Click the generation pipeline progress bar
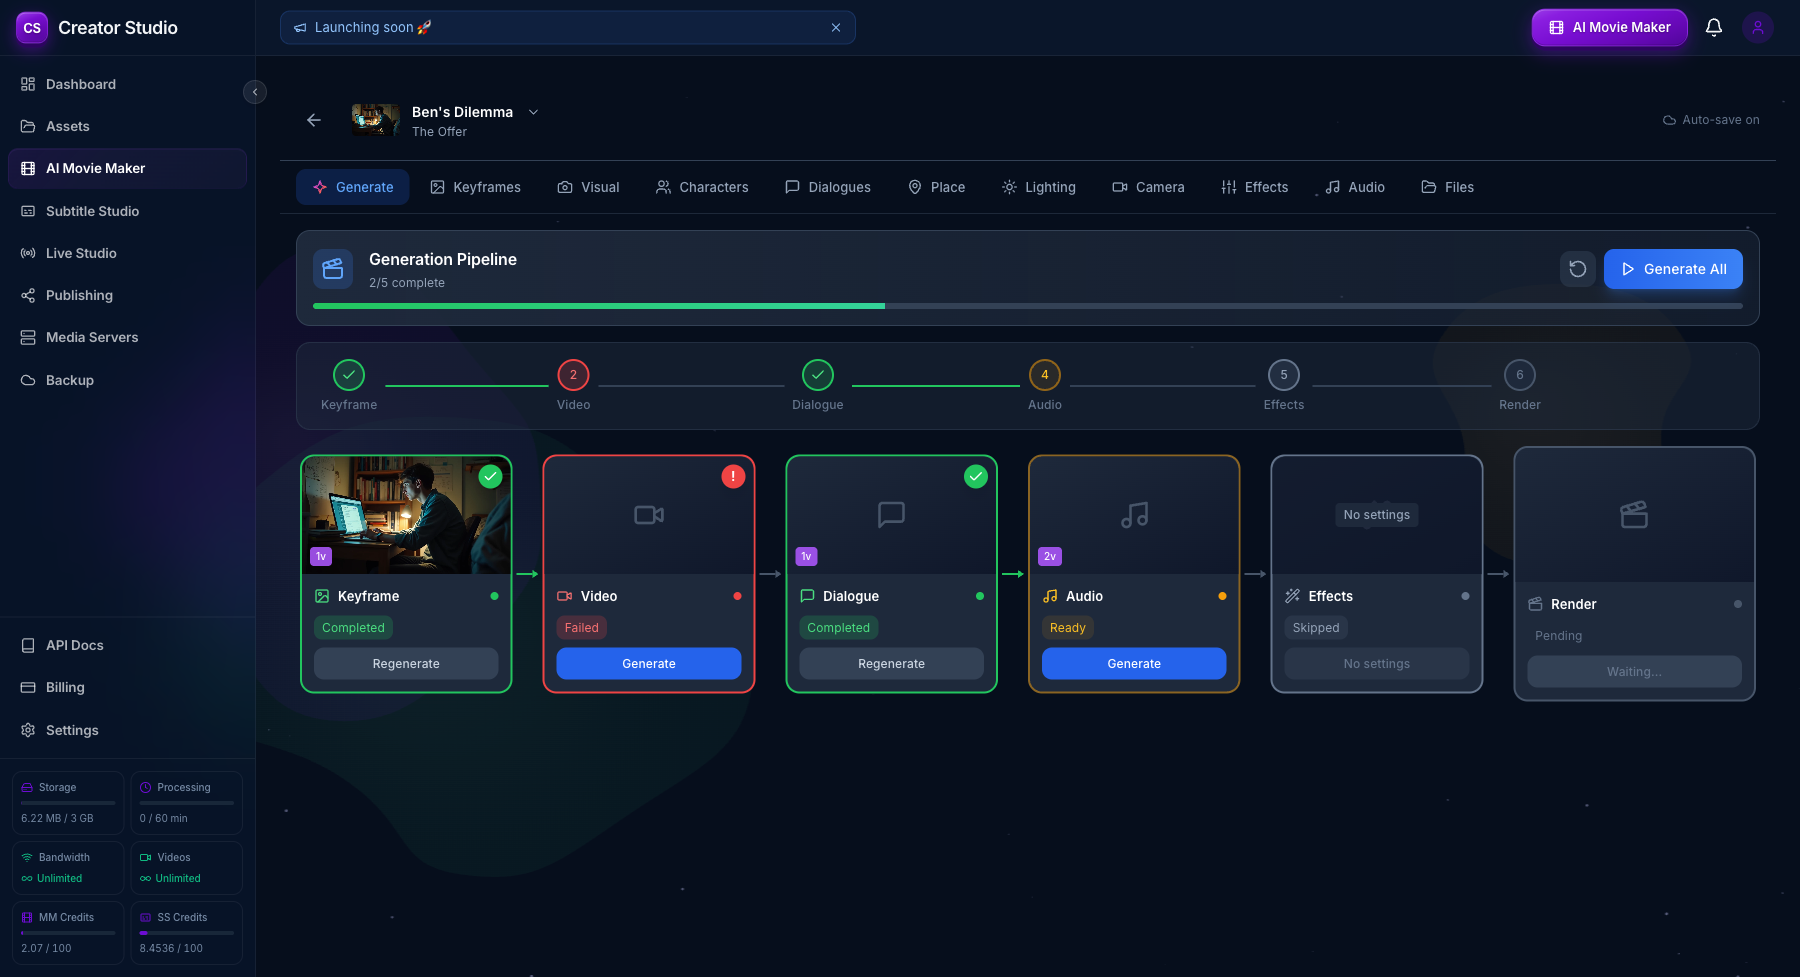 click(1034, 306)
